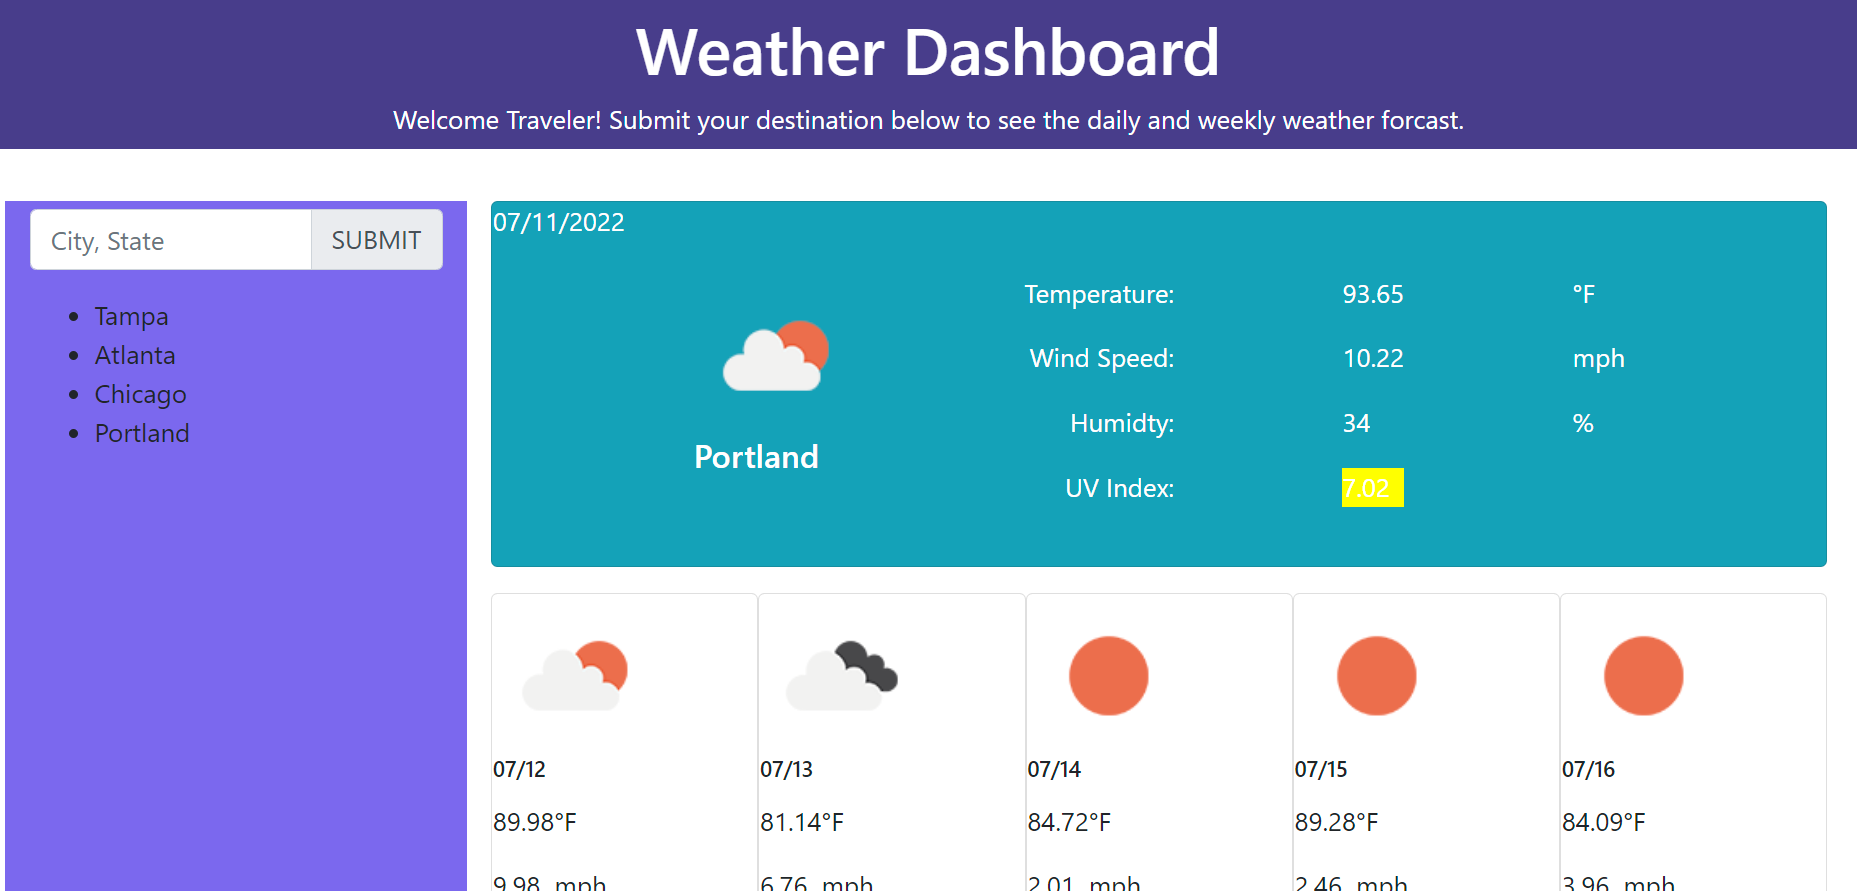Choose Chicago from the sidebar list
Screen dimensions: 1857x891
140,394
